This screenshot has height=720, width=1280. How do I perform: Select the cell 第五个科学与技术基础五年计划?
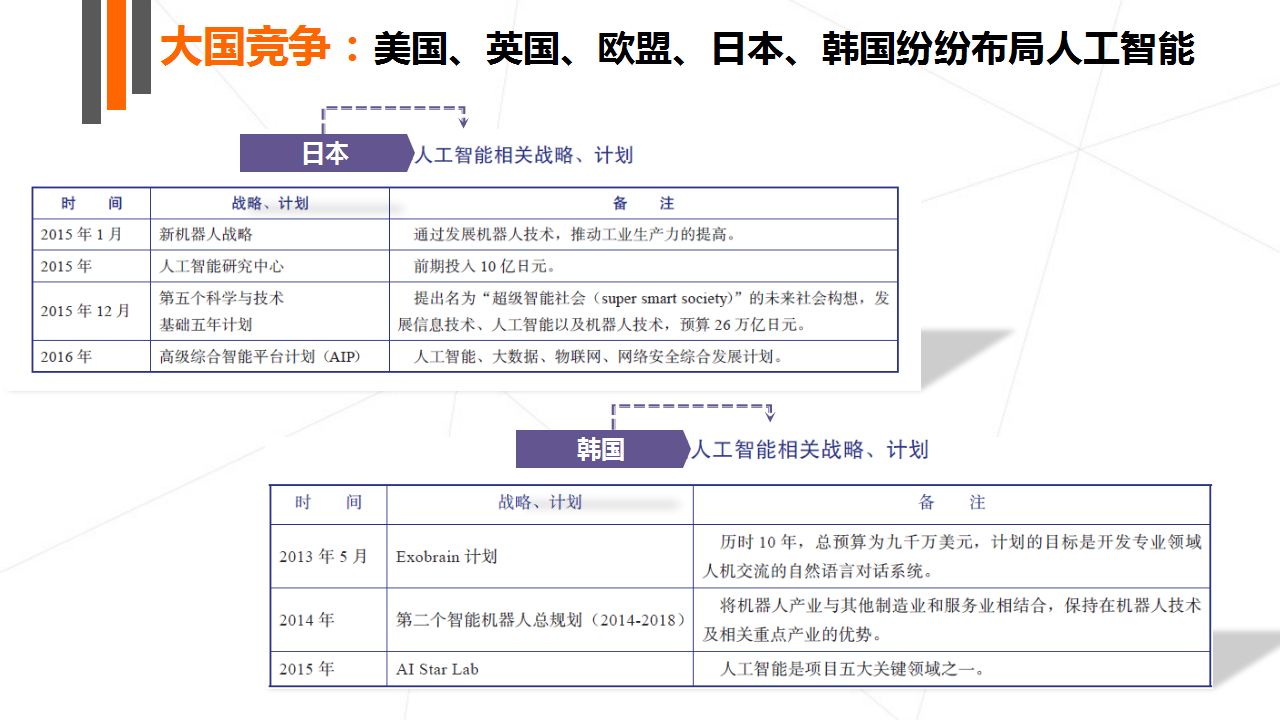point(270,311)
